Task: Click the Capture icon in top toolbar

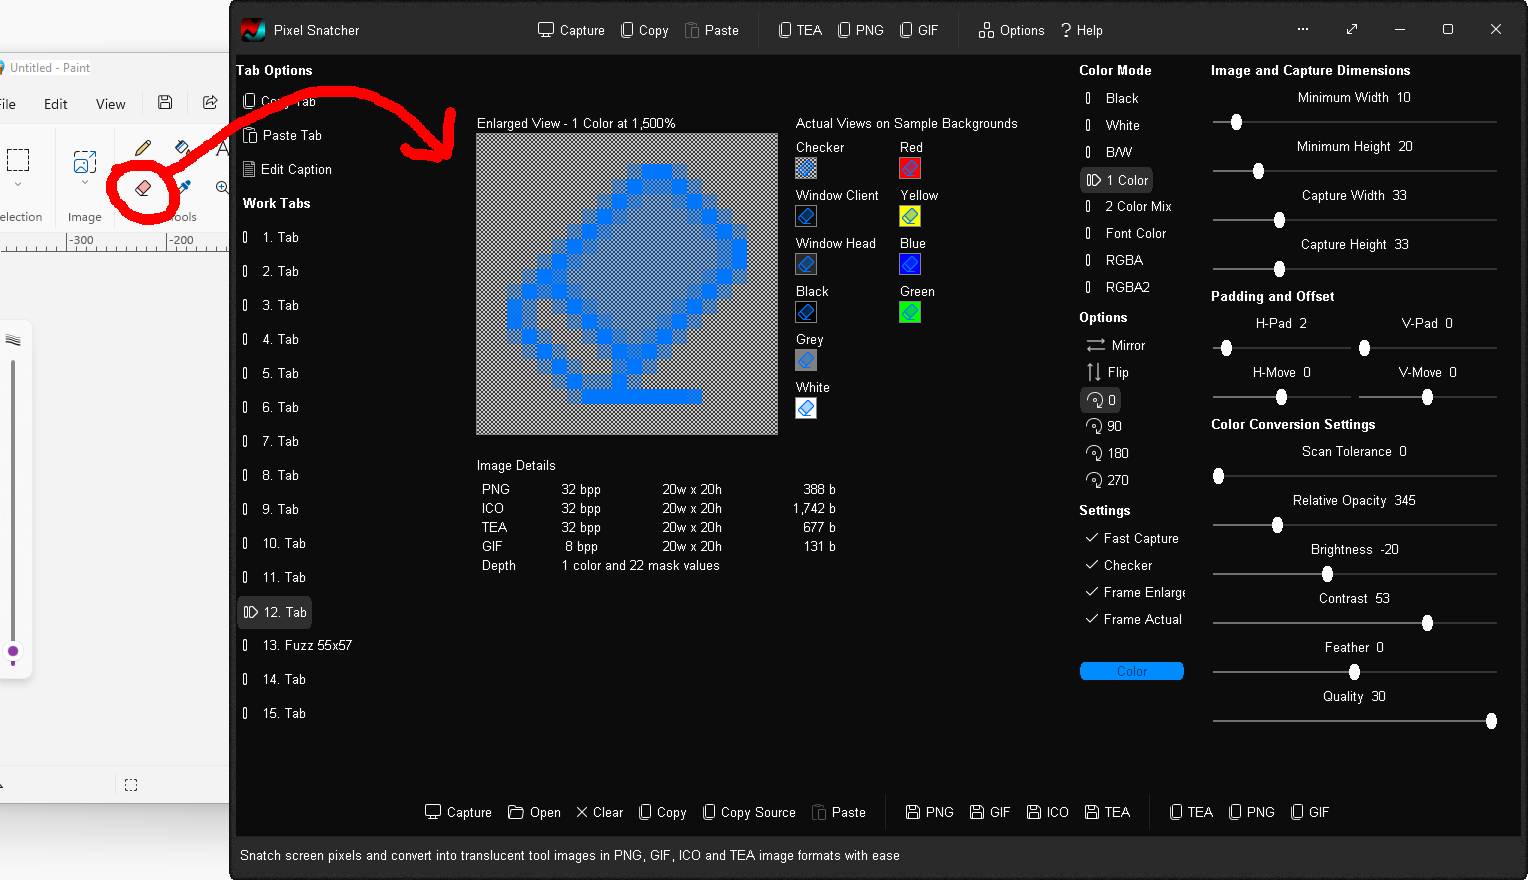Action: click(546, 30)
